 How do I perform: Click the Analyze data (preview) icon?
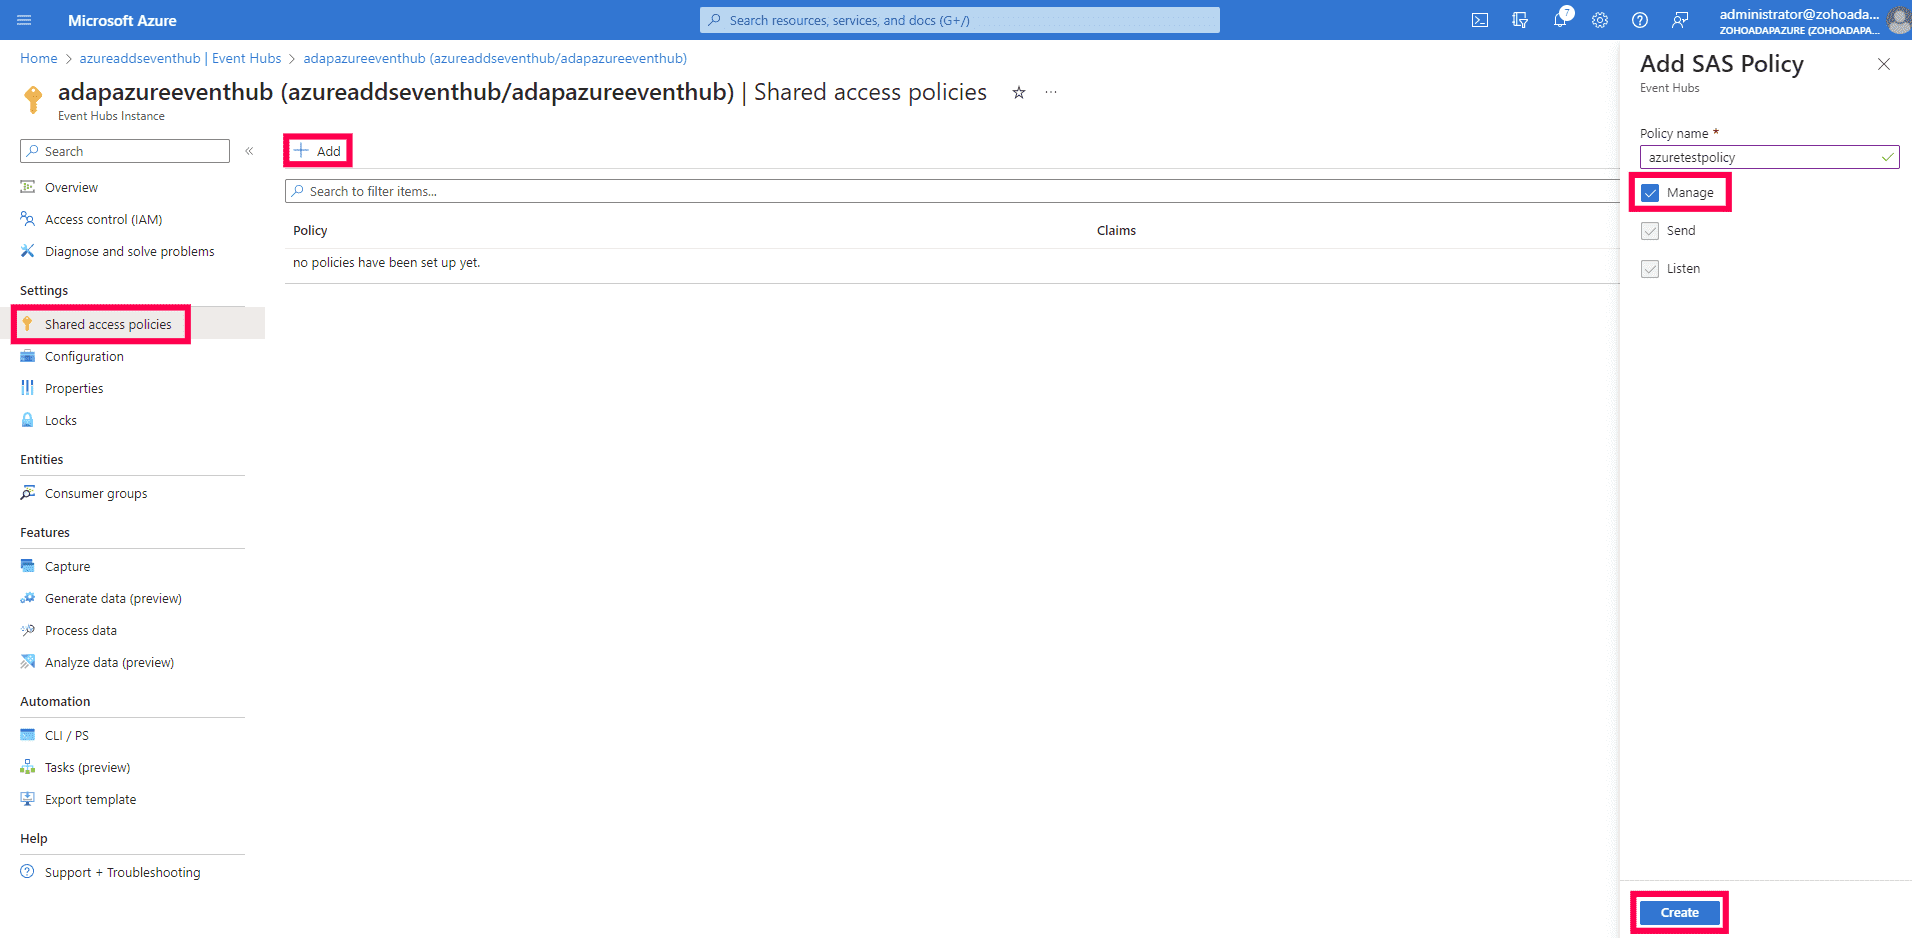click(x=28, y=662)
